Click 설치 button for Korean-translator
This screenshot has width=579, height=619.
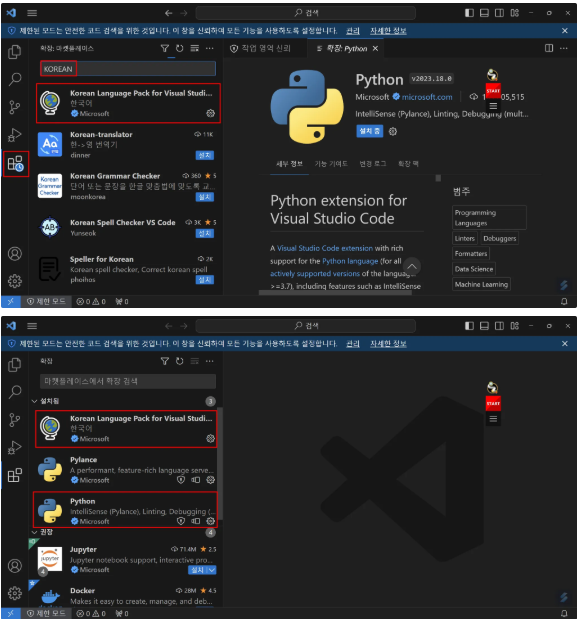(x=204, y=155)
